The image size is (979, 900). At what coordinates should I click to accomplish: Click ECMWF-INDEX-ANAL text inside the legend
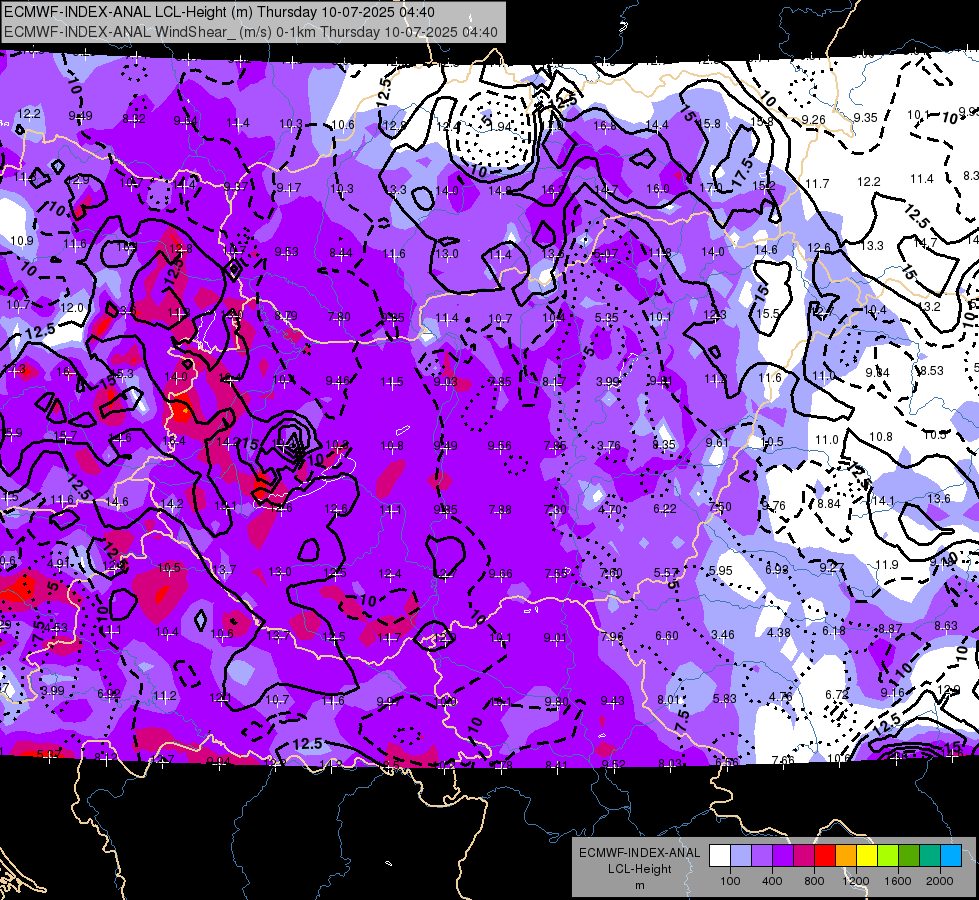[x=639, y=853]
